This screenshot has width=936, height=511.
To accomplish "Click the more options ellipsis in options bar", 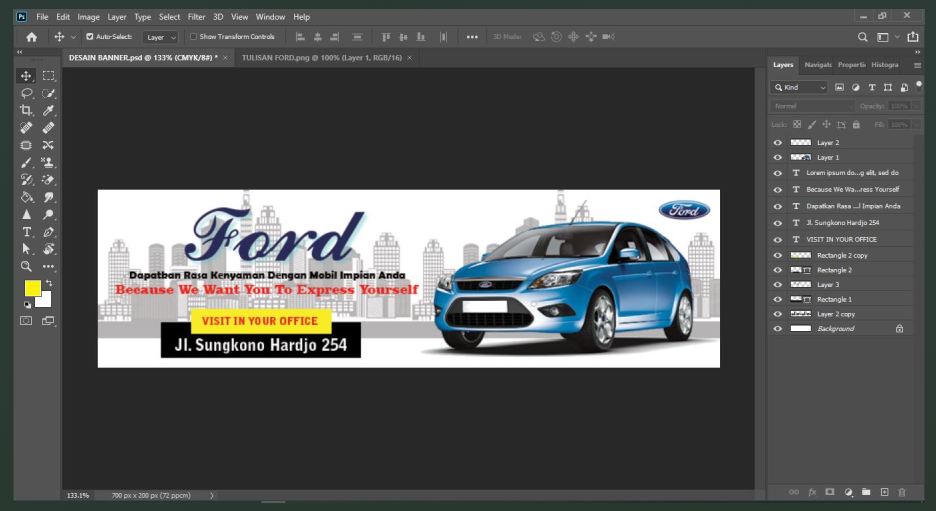I will [472, 37].
